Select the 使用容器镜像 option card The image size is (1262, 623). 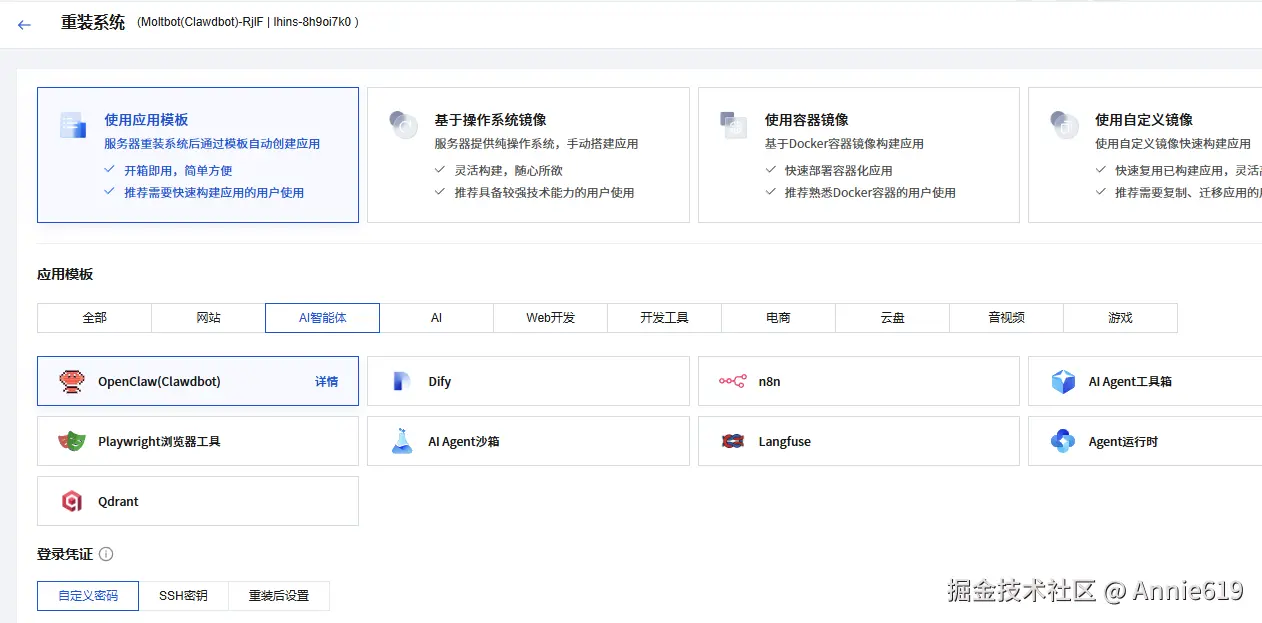pyautogui.click(x=858, y=154)
